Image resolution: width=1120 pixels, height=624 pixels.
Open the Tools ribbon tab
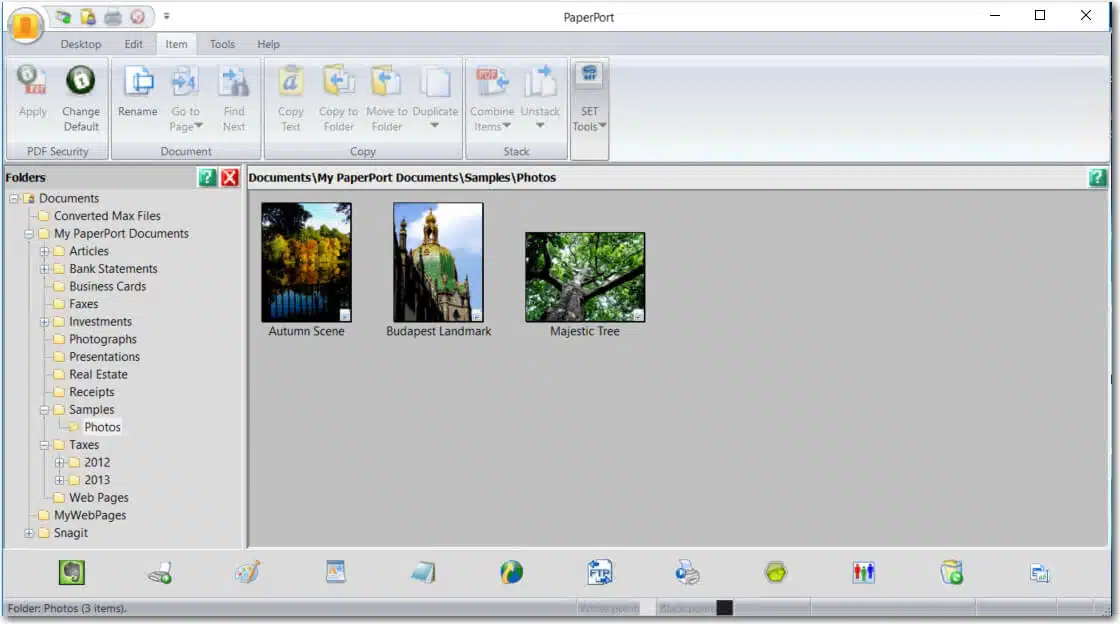point(222,44)
